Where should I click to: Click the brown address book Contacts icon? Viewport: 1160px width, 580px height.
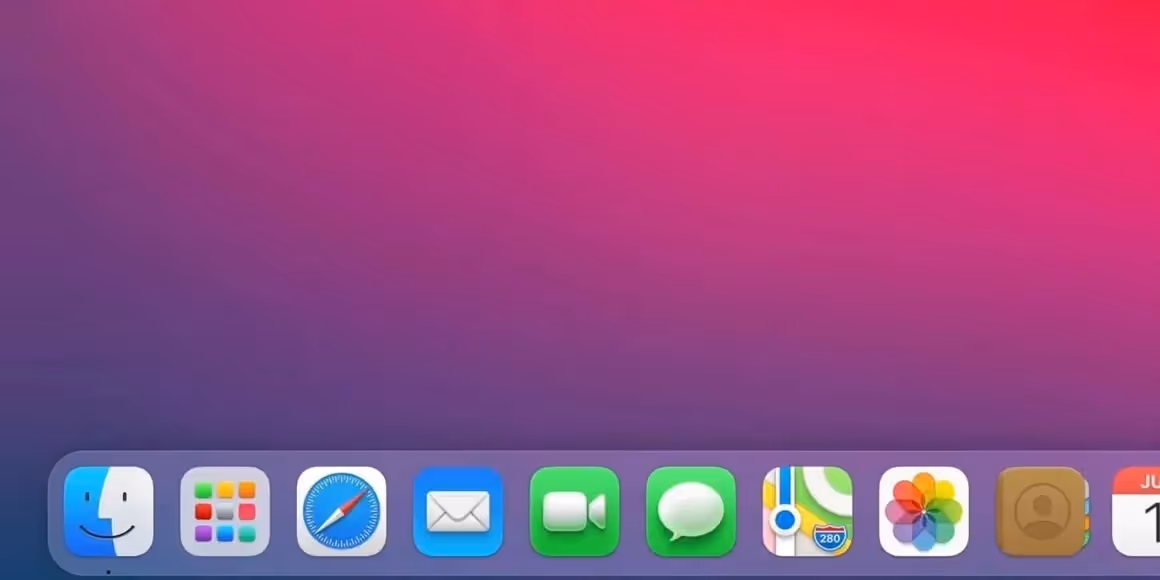click(x=1041, y=513)
